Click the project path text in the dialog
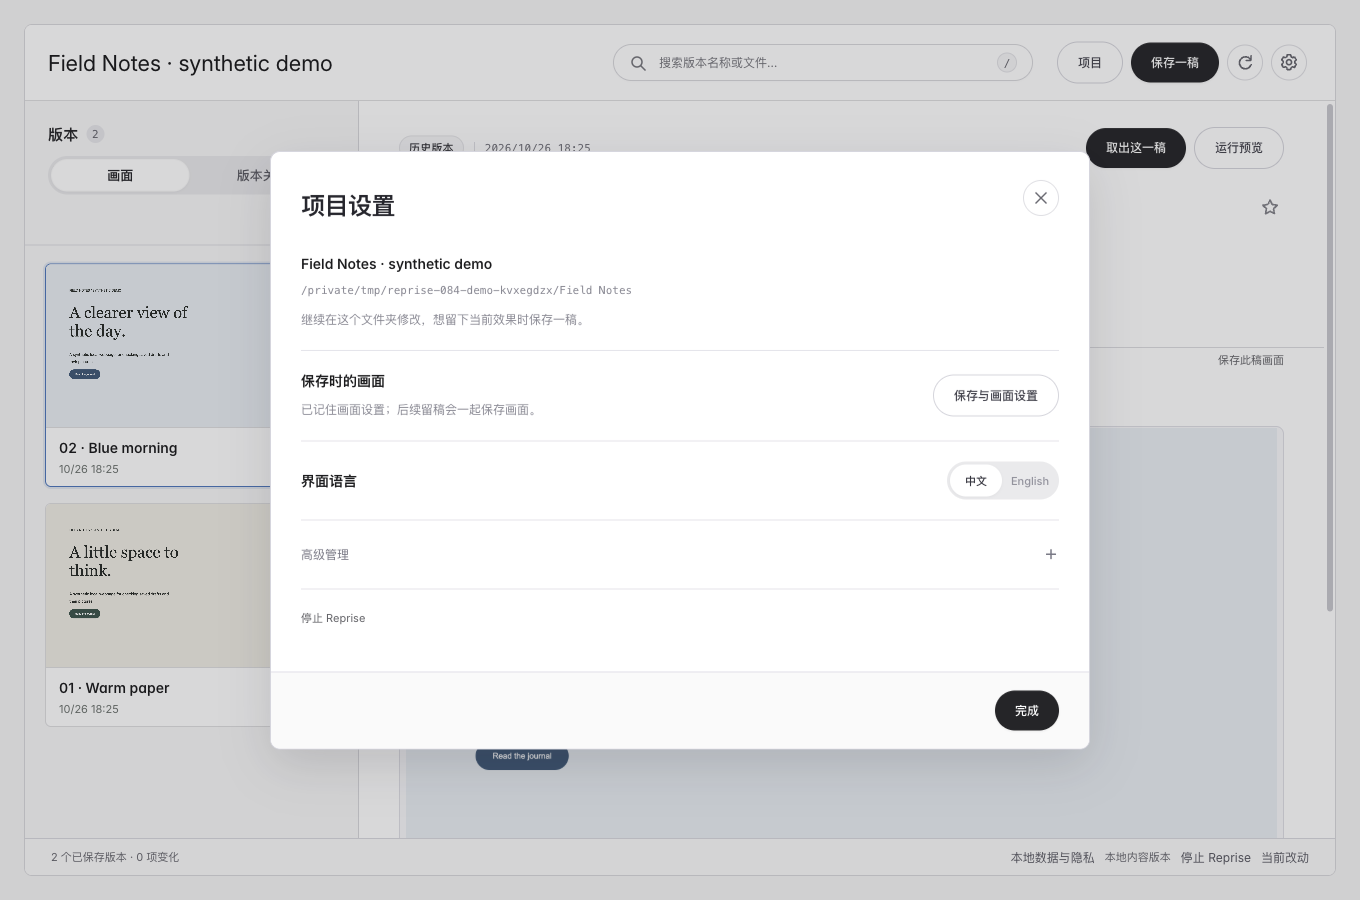This screenshot has width=1360, height=900. (x=466, y=290)
